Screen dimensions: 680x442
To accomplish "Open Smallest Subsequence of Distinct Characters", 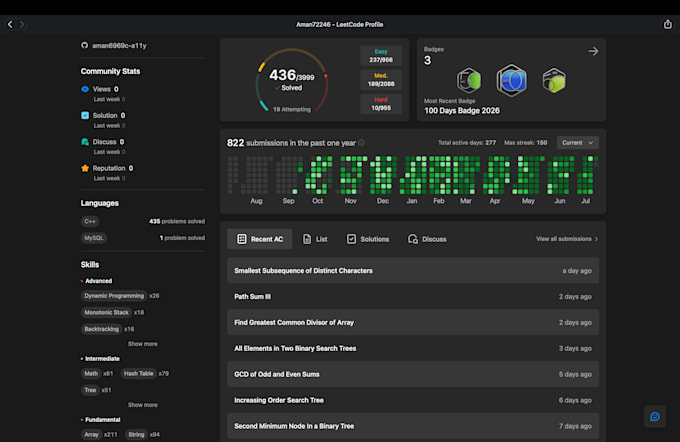I will 413,271.
